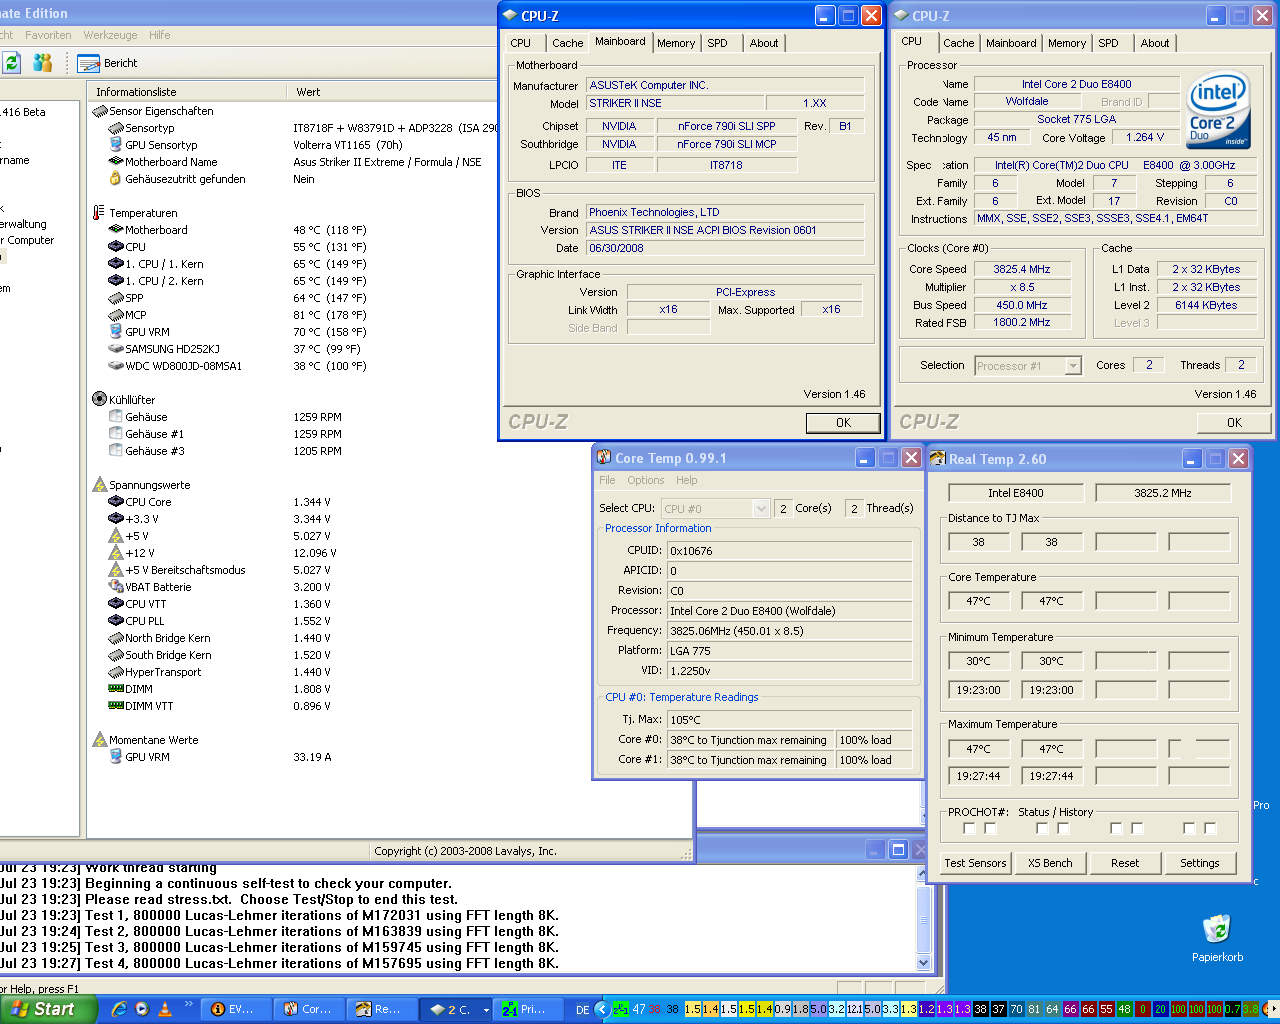Click OK in the Mainboard CPU-Z window
This screenshot has height=1024, width=1280.
click(843, 423)
